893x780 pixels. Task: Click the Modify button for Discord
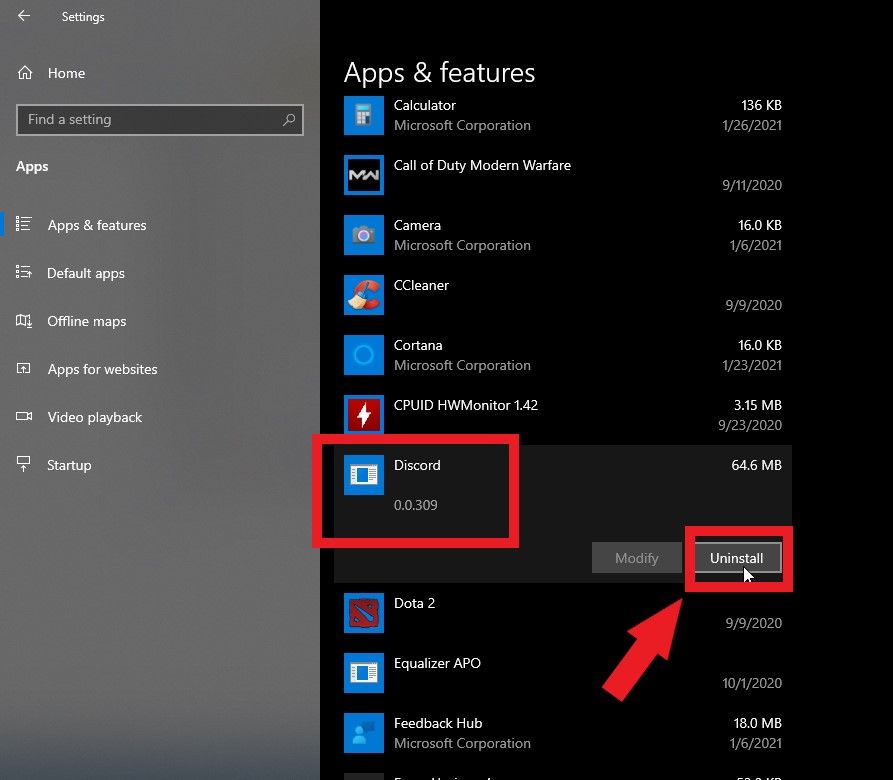637,558
